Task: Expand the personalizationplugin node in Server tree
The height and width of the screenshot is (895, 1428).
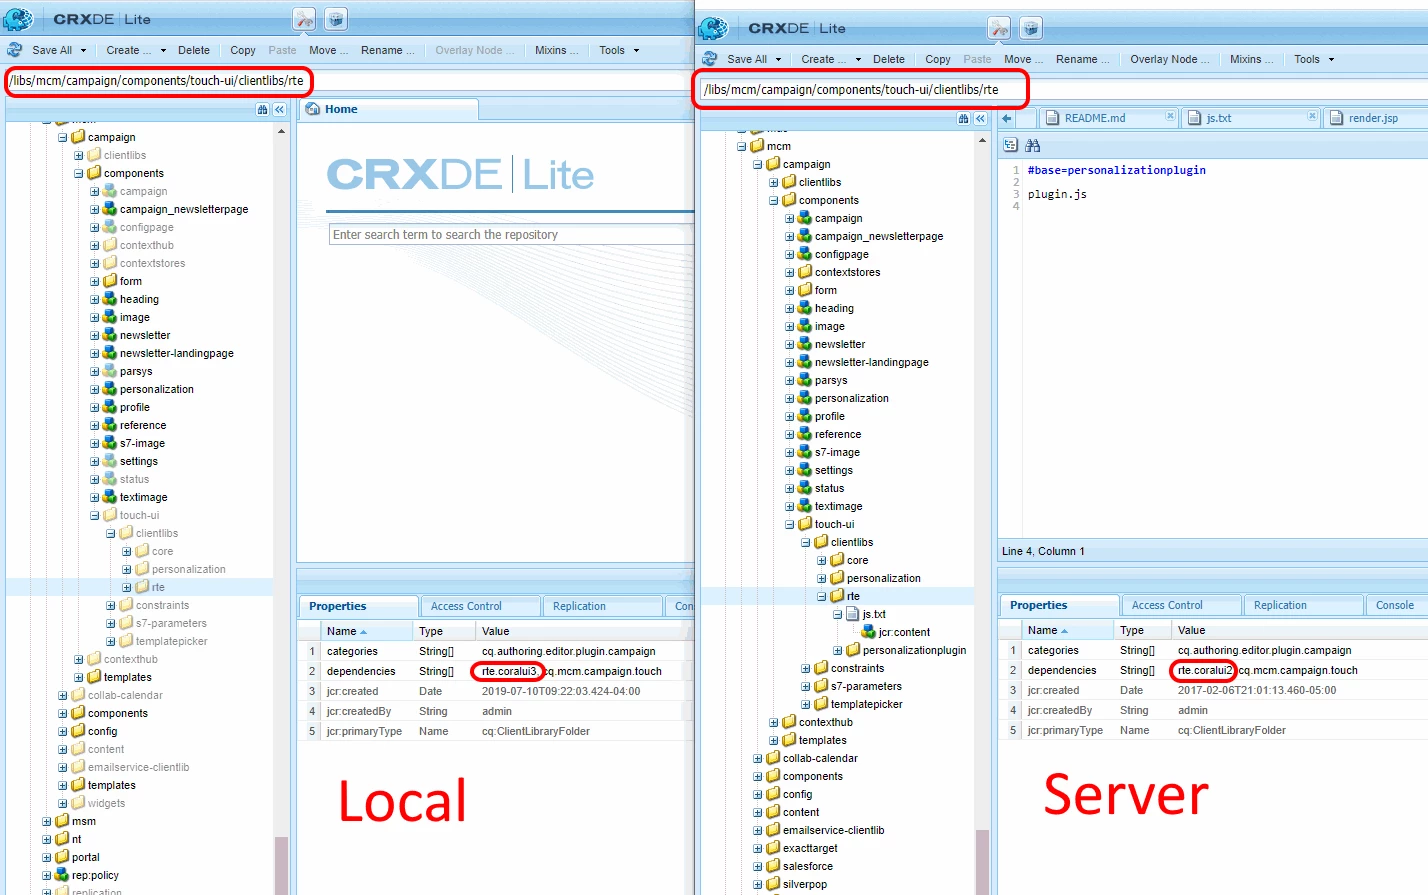Action: pos(838,650)
